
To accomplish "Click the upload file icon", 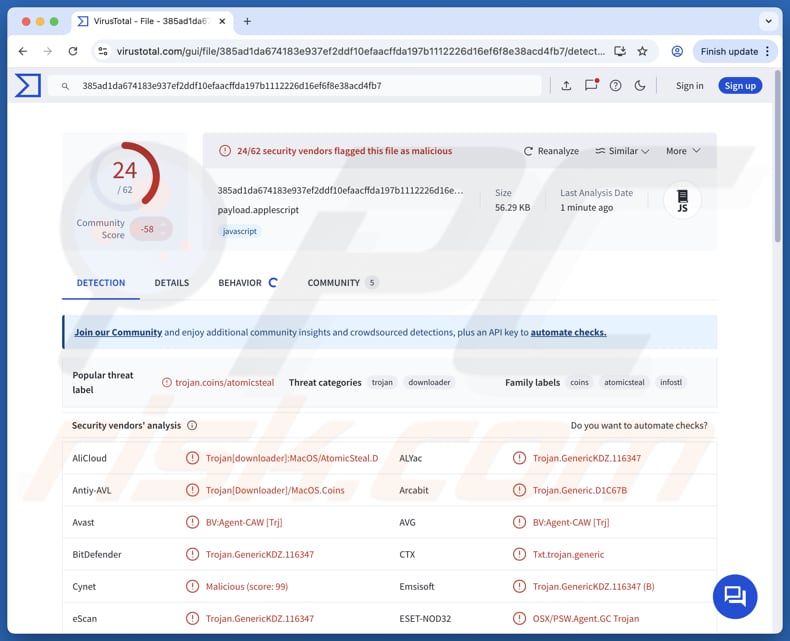I will click(x=566, y=86).
